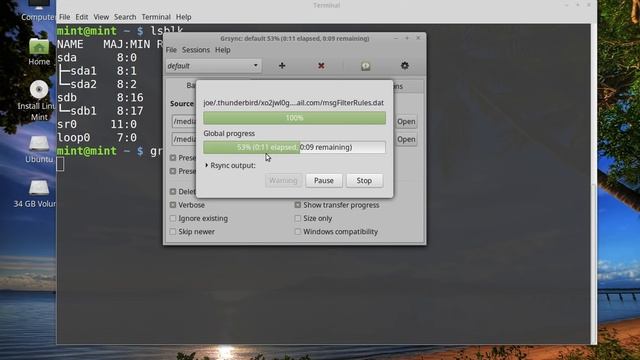This screenshot has height=360, width=640.
Task: Open the Home folder desktop icon
Action: coord(39,51)
